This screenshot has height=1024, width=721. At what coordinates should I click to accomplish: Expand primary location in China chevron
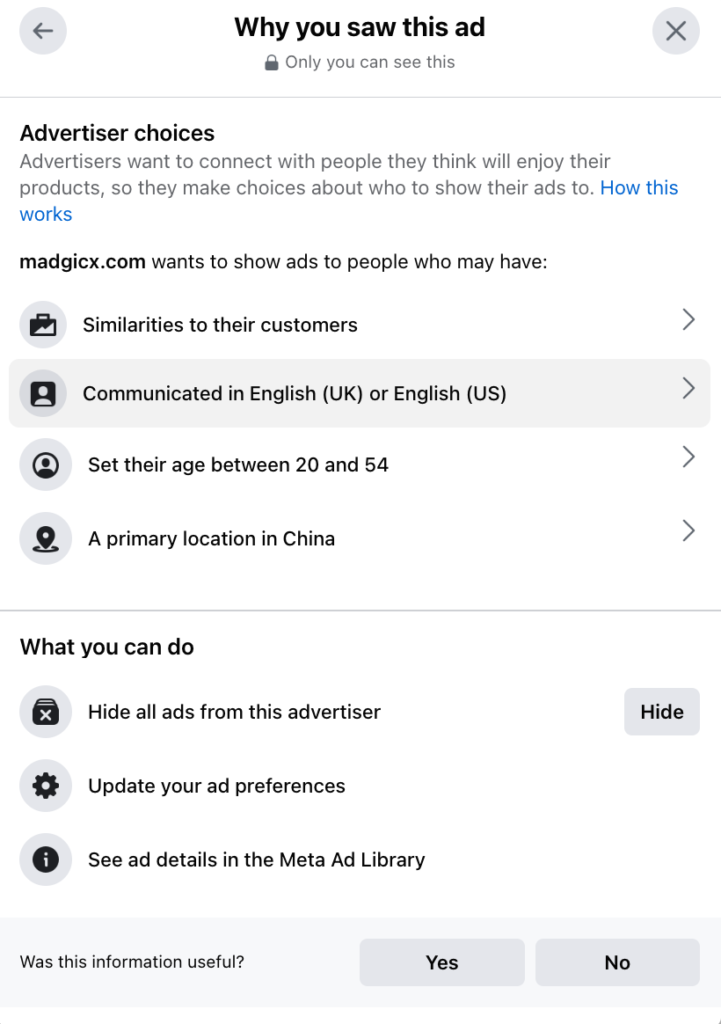tap(688, 531)
